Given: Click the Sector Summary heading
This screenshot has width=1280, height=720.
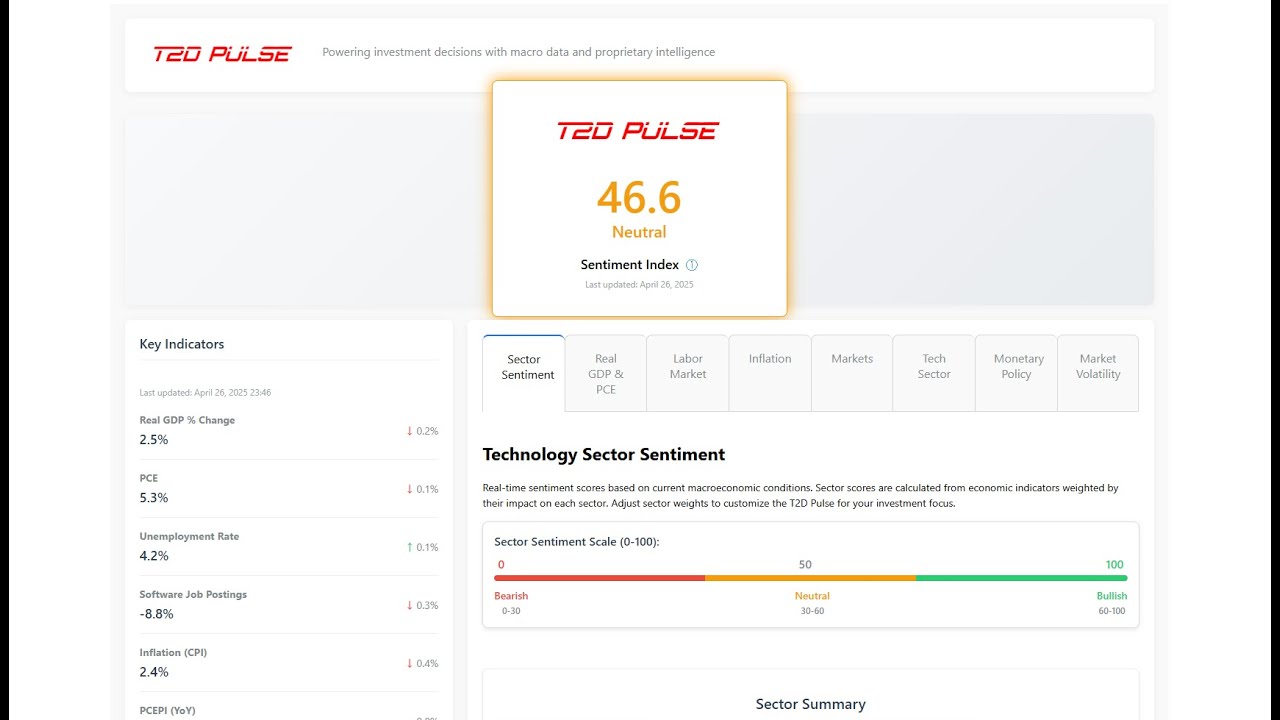Looking at the screenshot, I should click(x=811, y=704).
